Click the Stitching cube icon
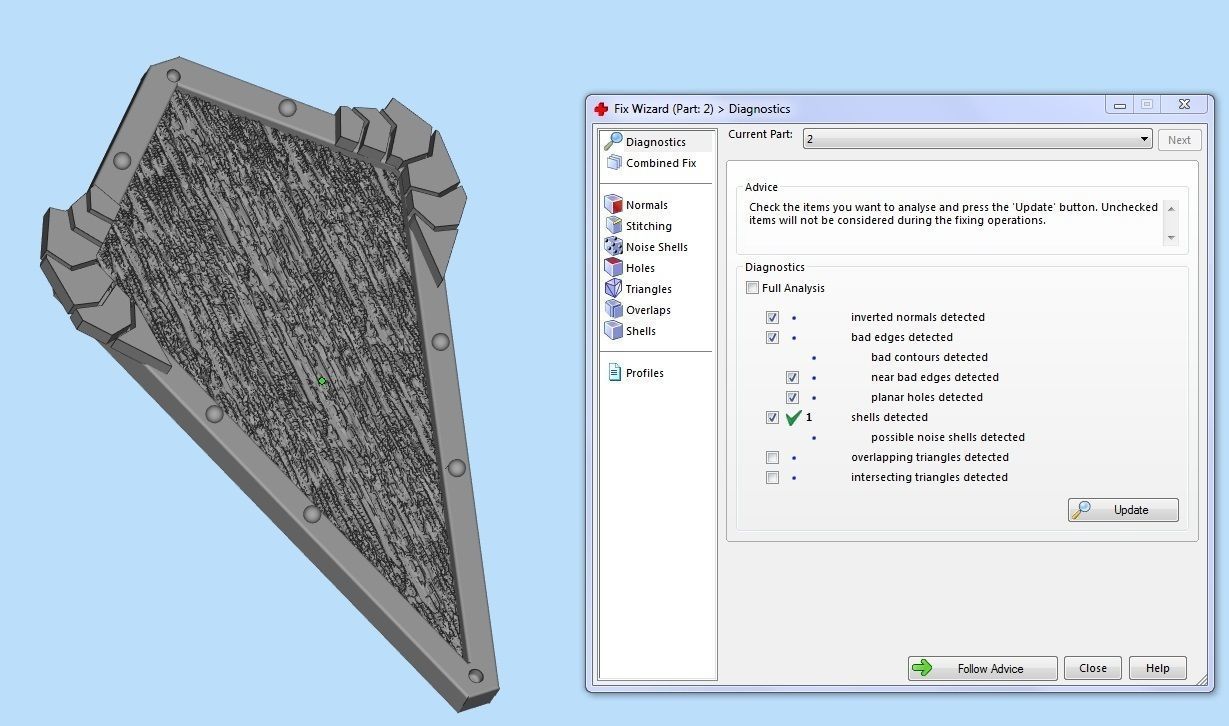 tap(614, 226)
